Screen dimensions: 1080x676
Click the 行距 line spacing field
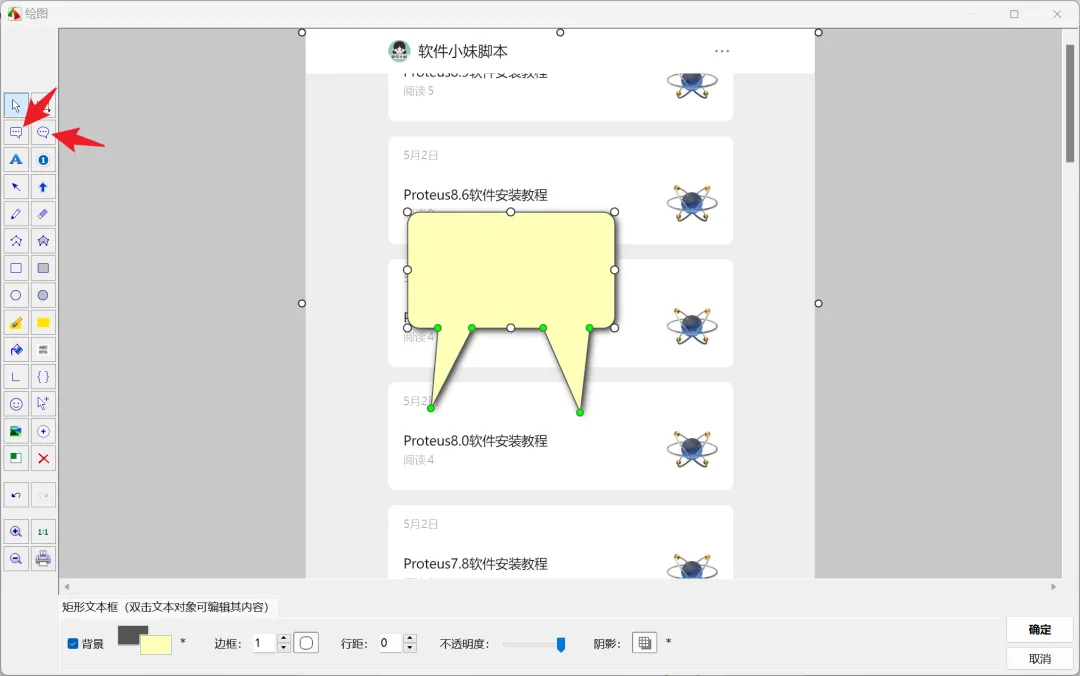click(x=390, y=643)
